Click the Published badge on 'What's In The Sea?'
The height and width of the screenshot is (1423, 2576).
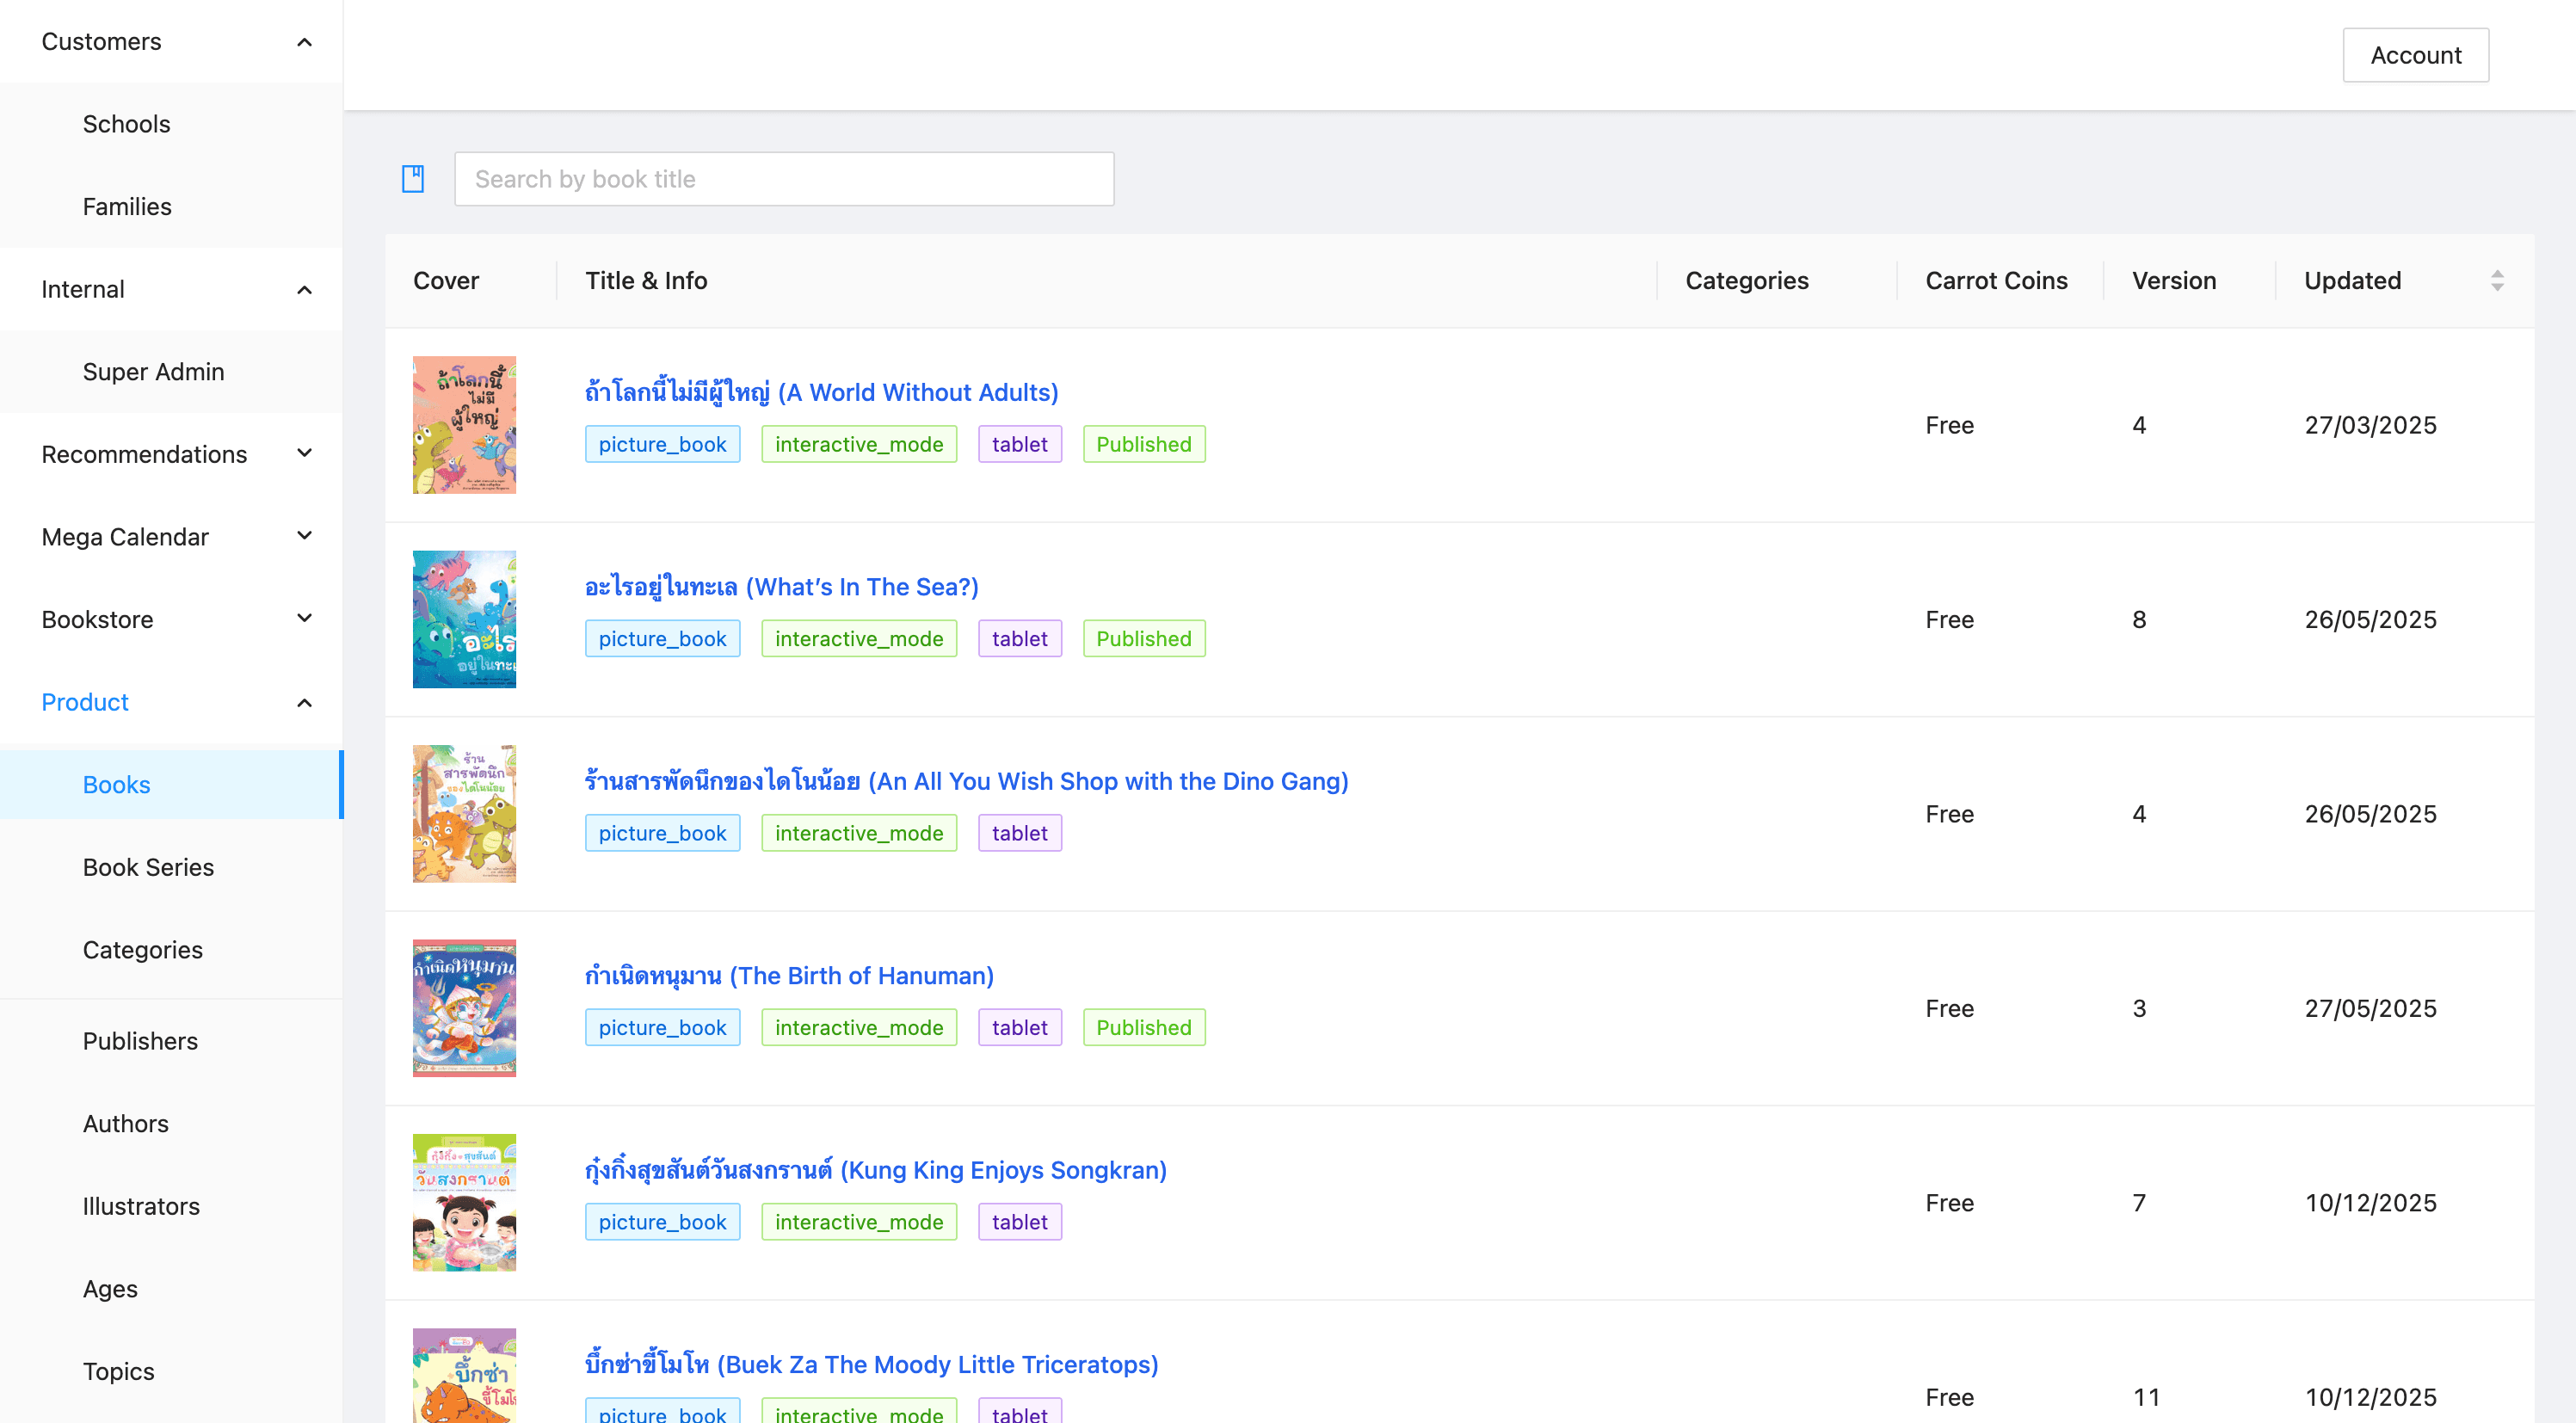[x=1143, y=638]
